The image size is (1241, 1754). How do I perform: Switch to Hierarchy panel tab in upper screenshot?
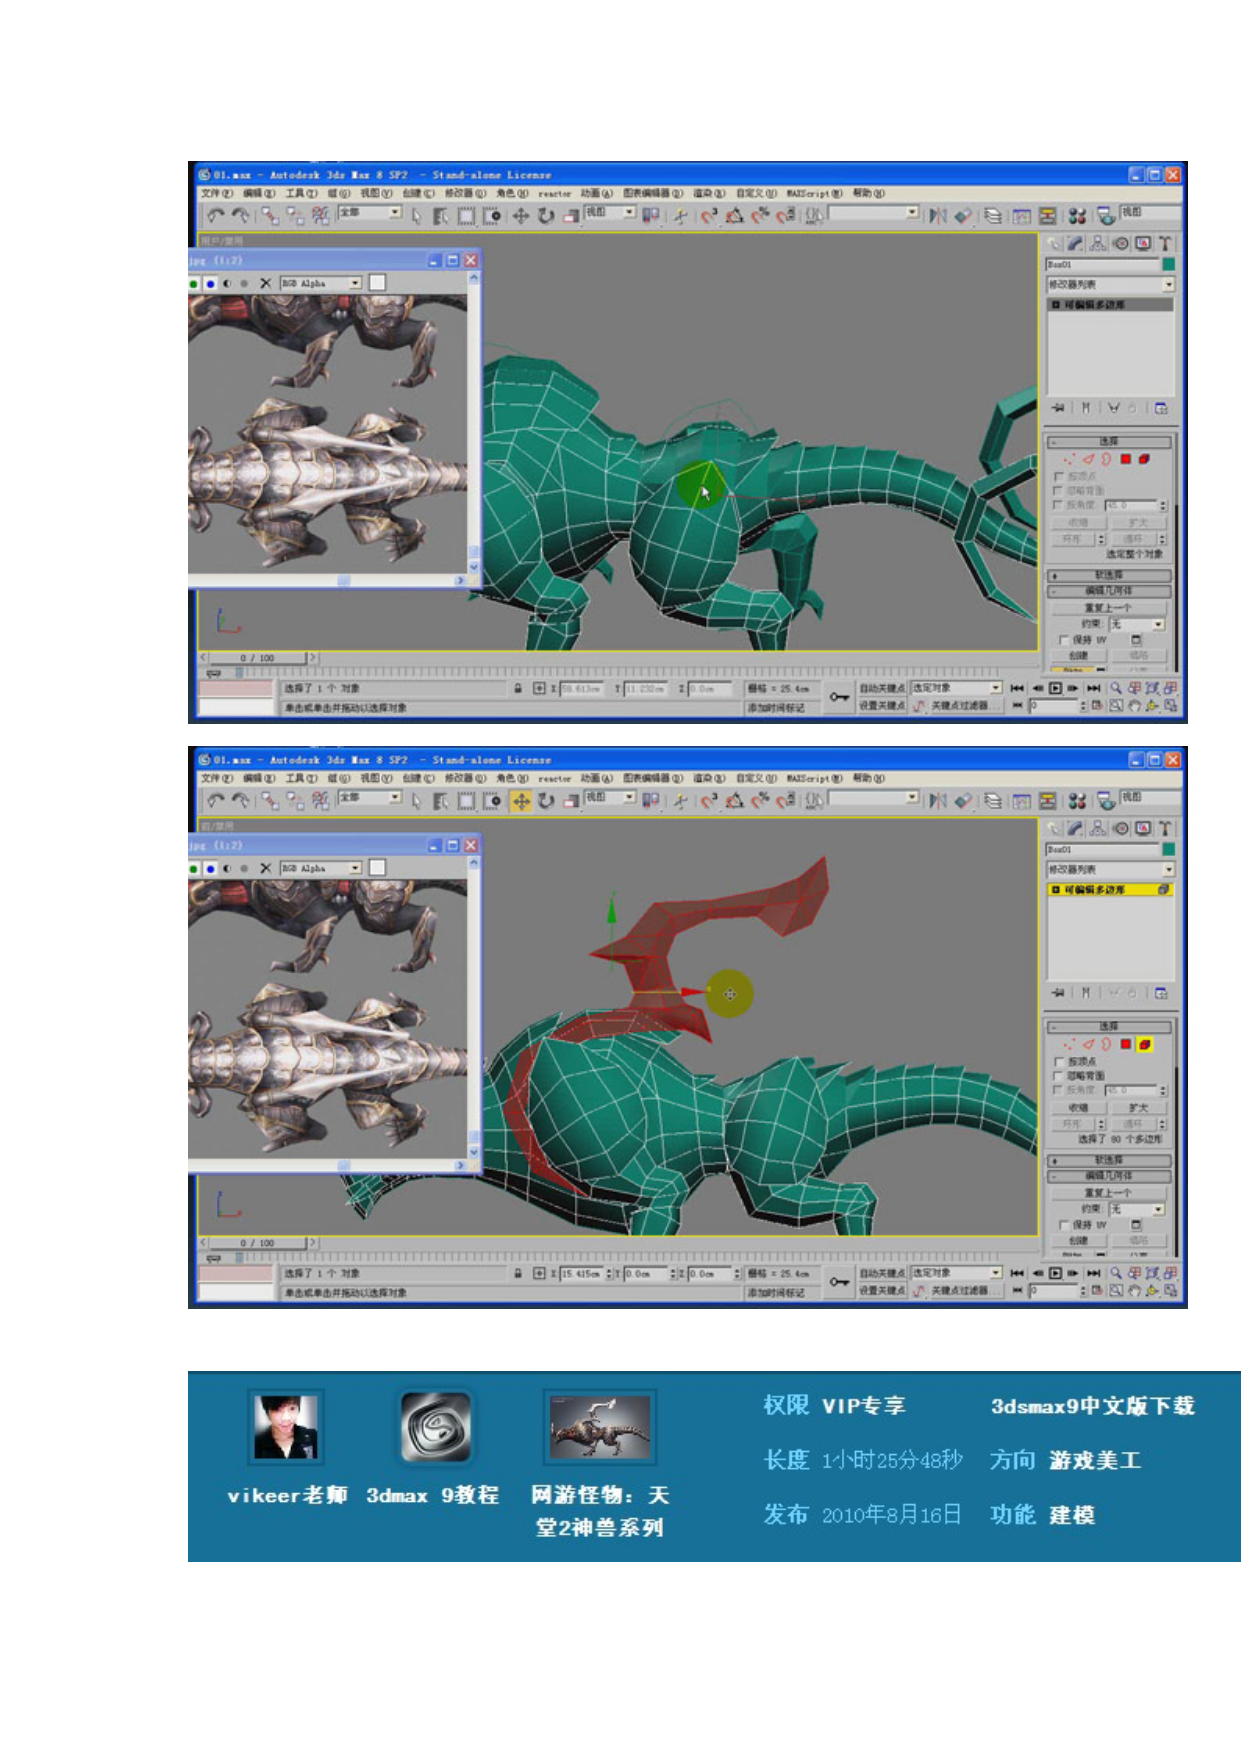point(1098,243)
